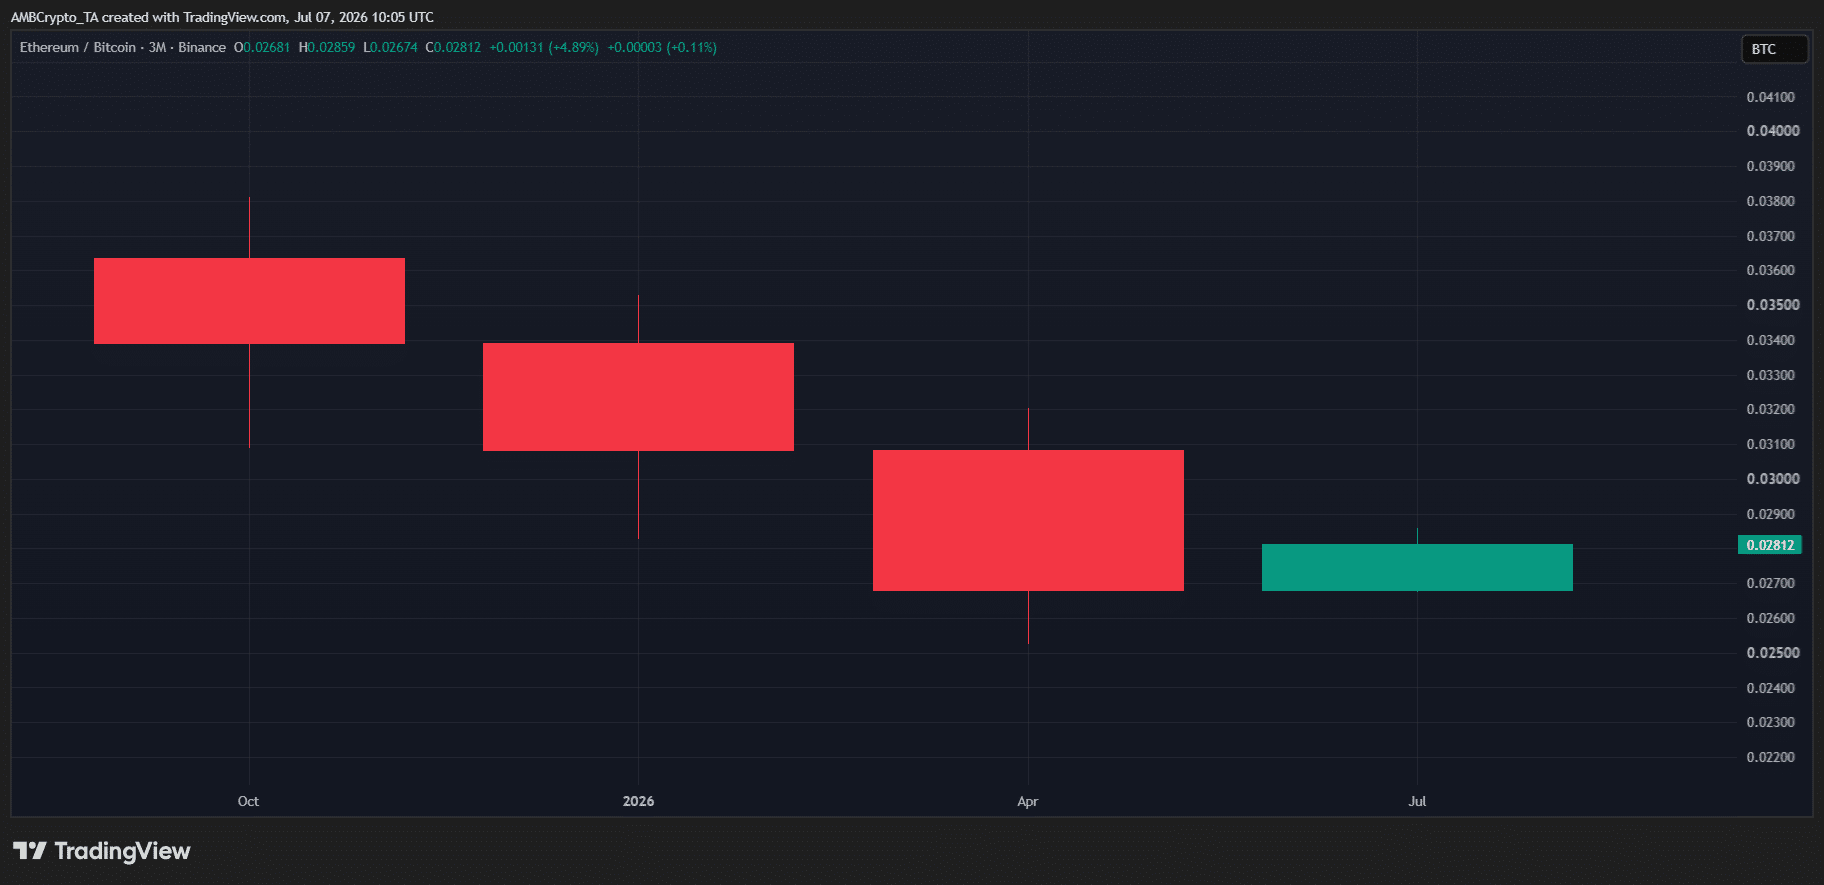Viewport: 1824px width, 885px height.
Task: Click the TradingView logo
Action: 102,851
